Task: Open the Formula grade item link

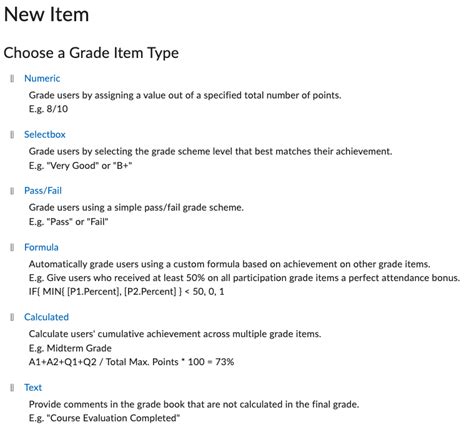Action: click(x=41, y=247)
